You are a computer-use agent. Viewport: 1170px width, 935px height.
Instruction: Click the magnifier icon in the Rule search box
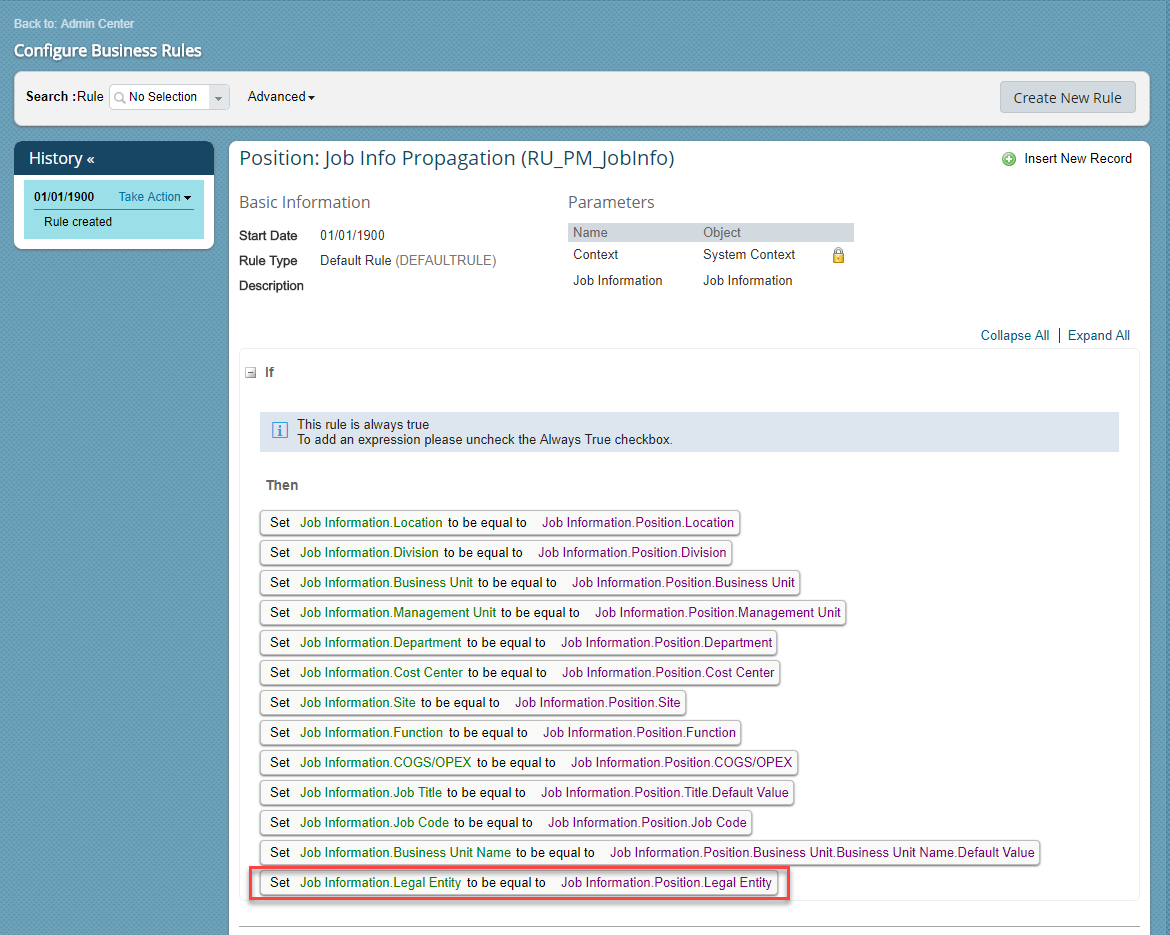[119, 97]
